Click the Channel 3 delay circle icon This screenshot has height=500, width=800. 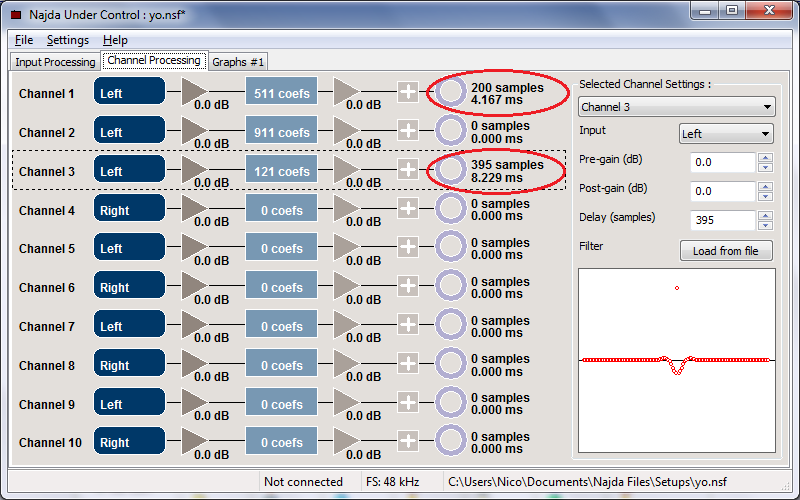coord(451,169)
